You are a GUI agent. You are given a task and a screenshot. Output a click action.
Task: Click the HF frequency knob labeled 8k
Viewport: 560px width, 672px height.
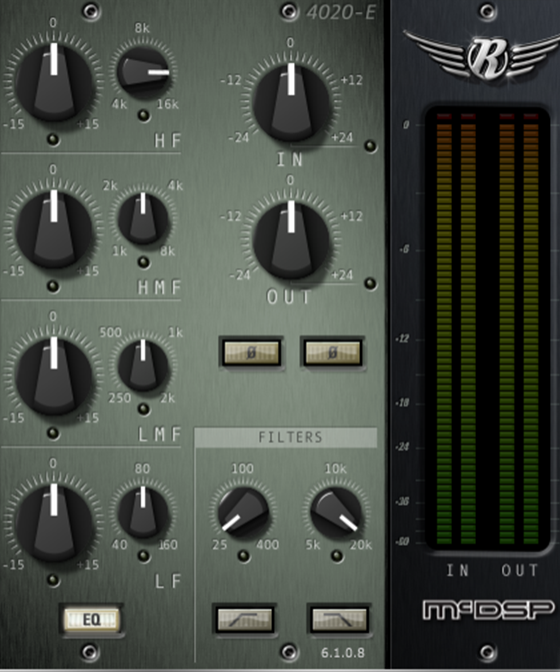tap(143, 73)
